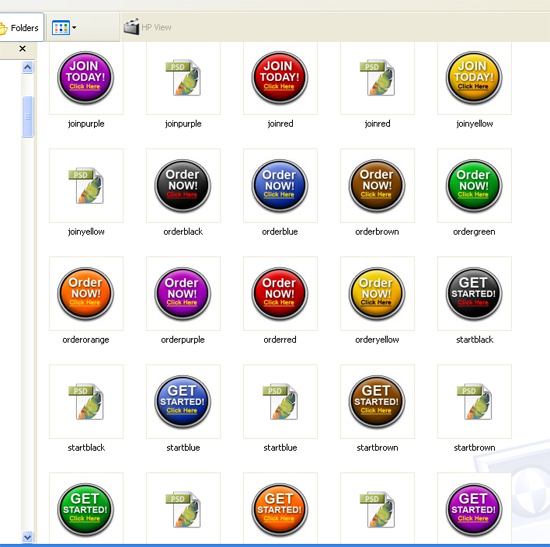Click the 'orderred' file name

point(280,340)
